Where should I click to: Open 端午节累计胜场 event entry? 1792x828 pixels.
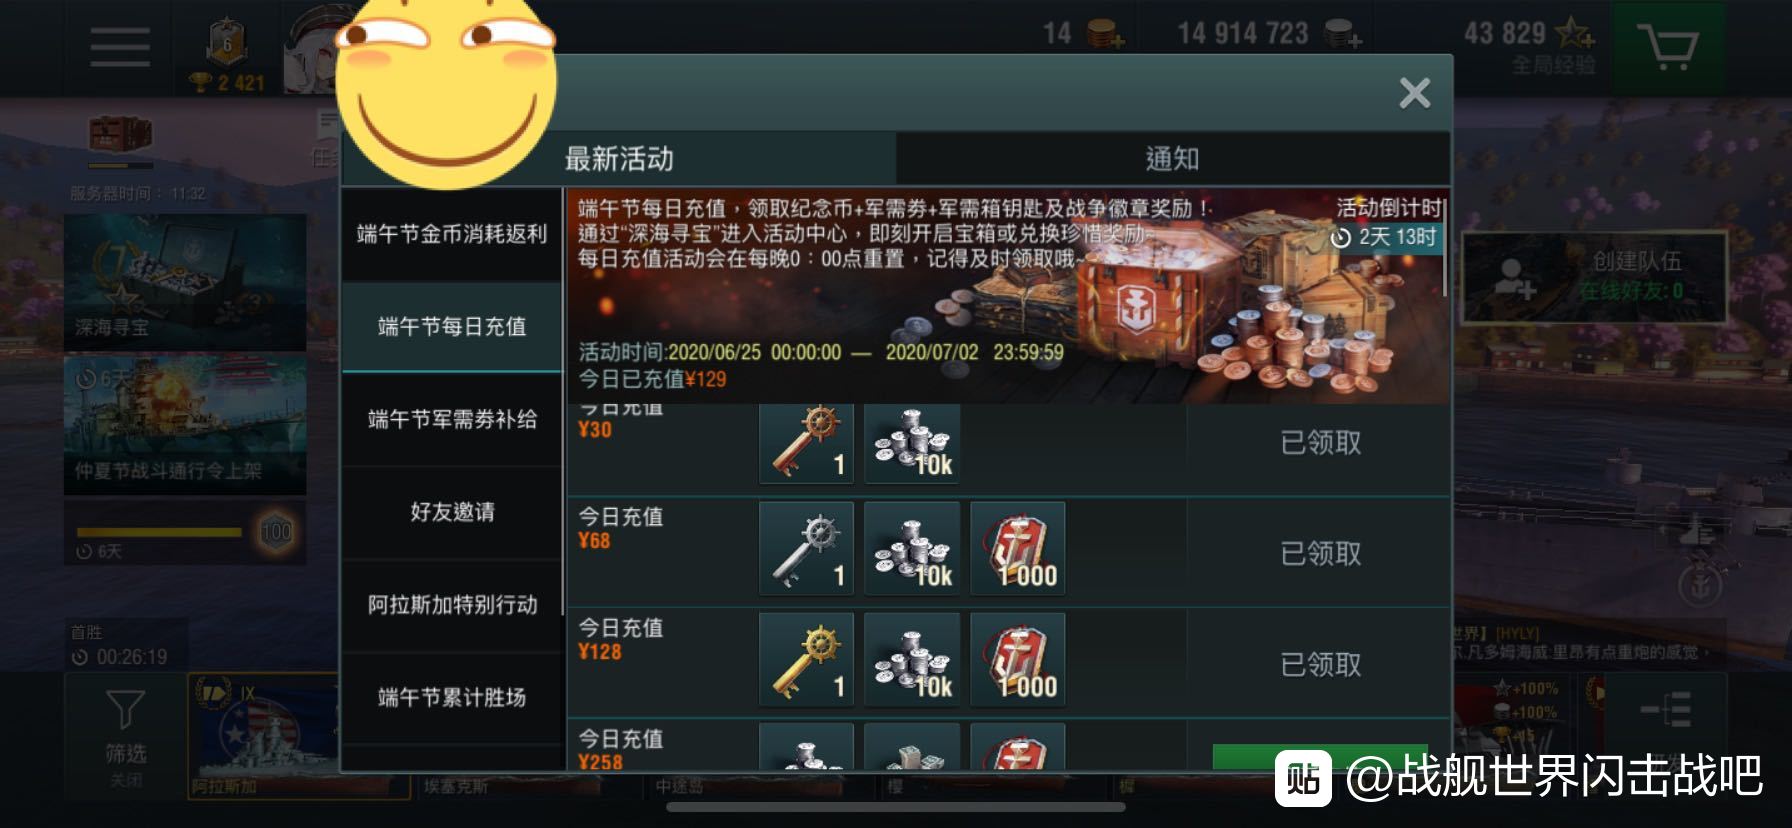pos(452,697)
